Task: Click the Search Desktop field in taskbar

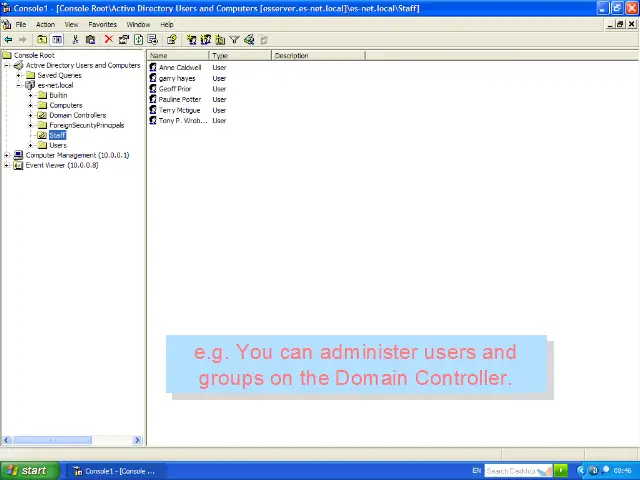Action: pyautogui.click(x=510, y=470)
